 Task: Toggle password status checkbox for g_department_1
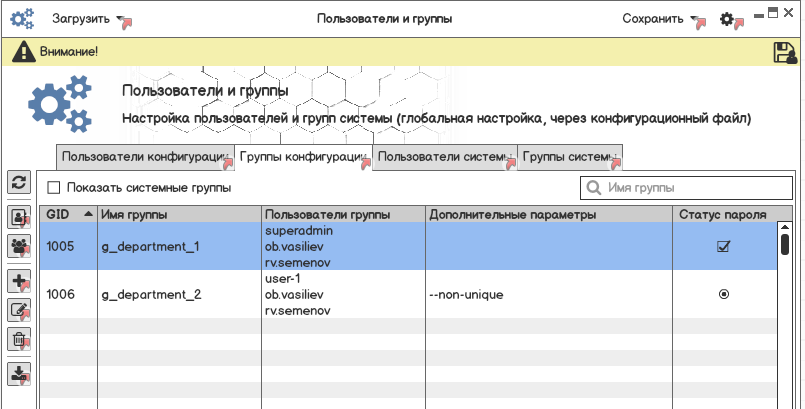pos(723,246)
